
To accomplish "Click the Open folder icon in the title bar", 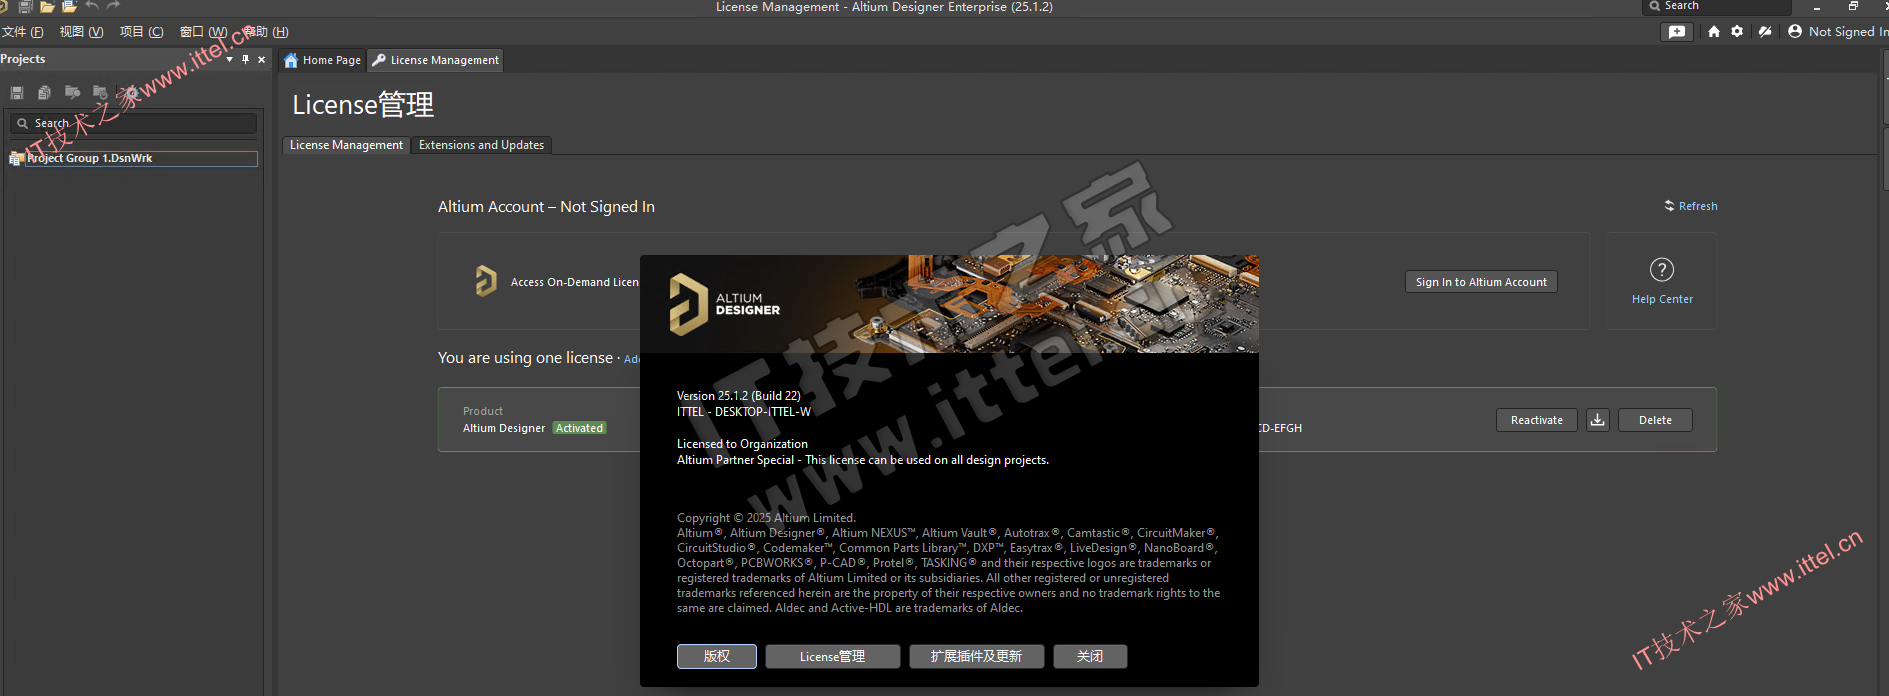I will click(x=47, y=6).
